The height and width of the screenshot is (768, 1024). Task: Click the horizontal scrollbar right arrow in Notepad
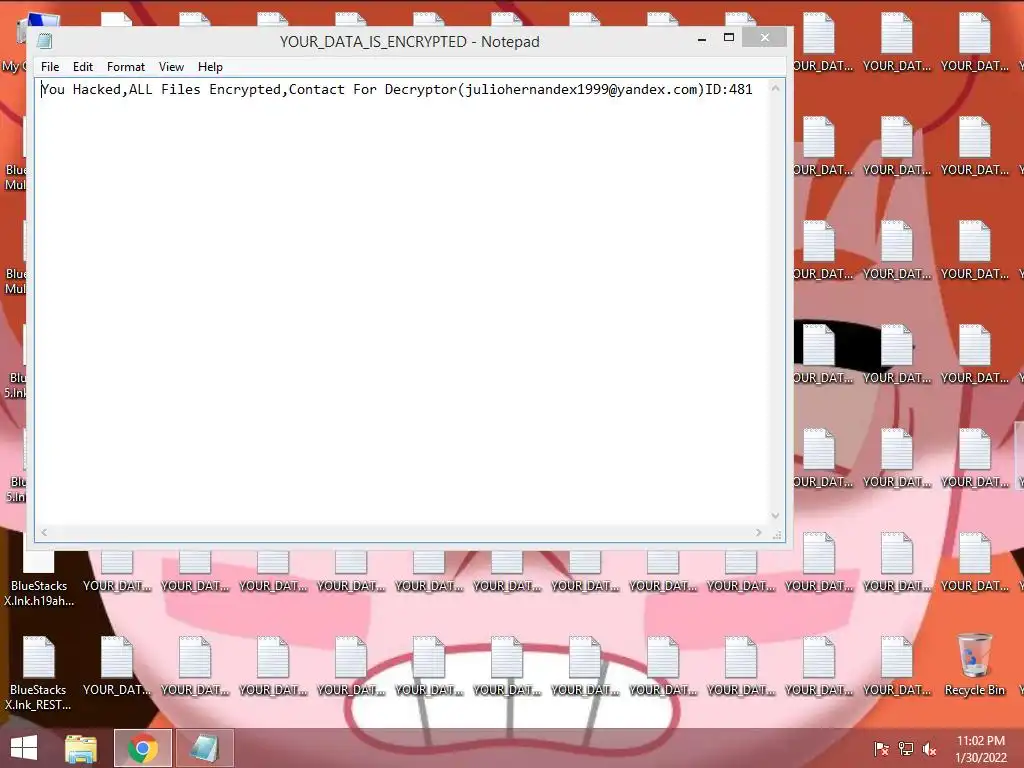(x=758, y=532)
